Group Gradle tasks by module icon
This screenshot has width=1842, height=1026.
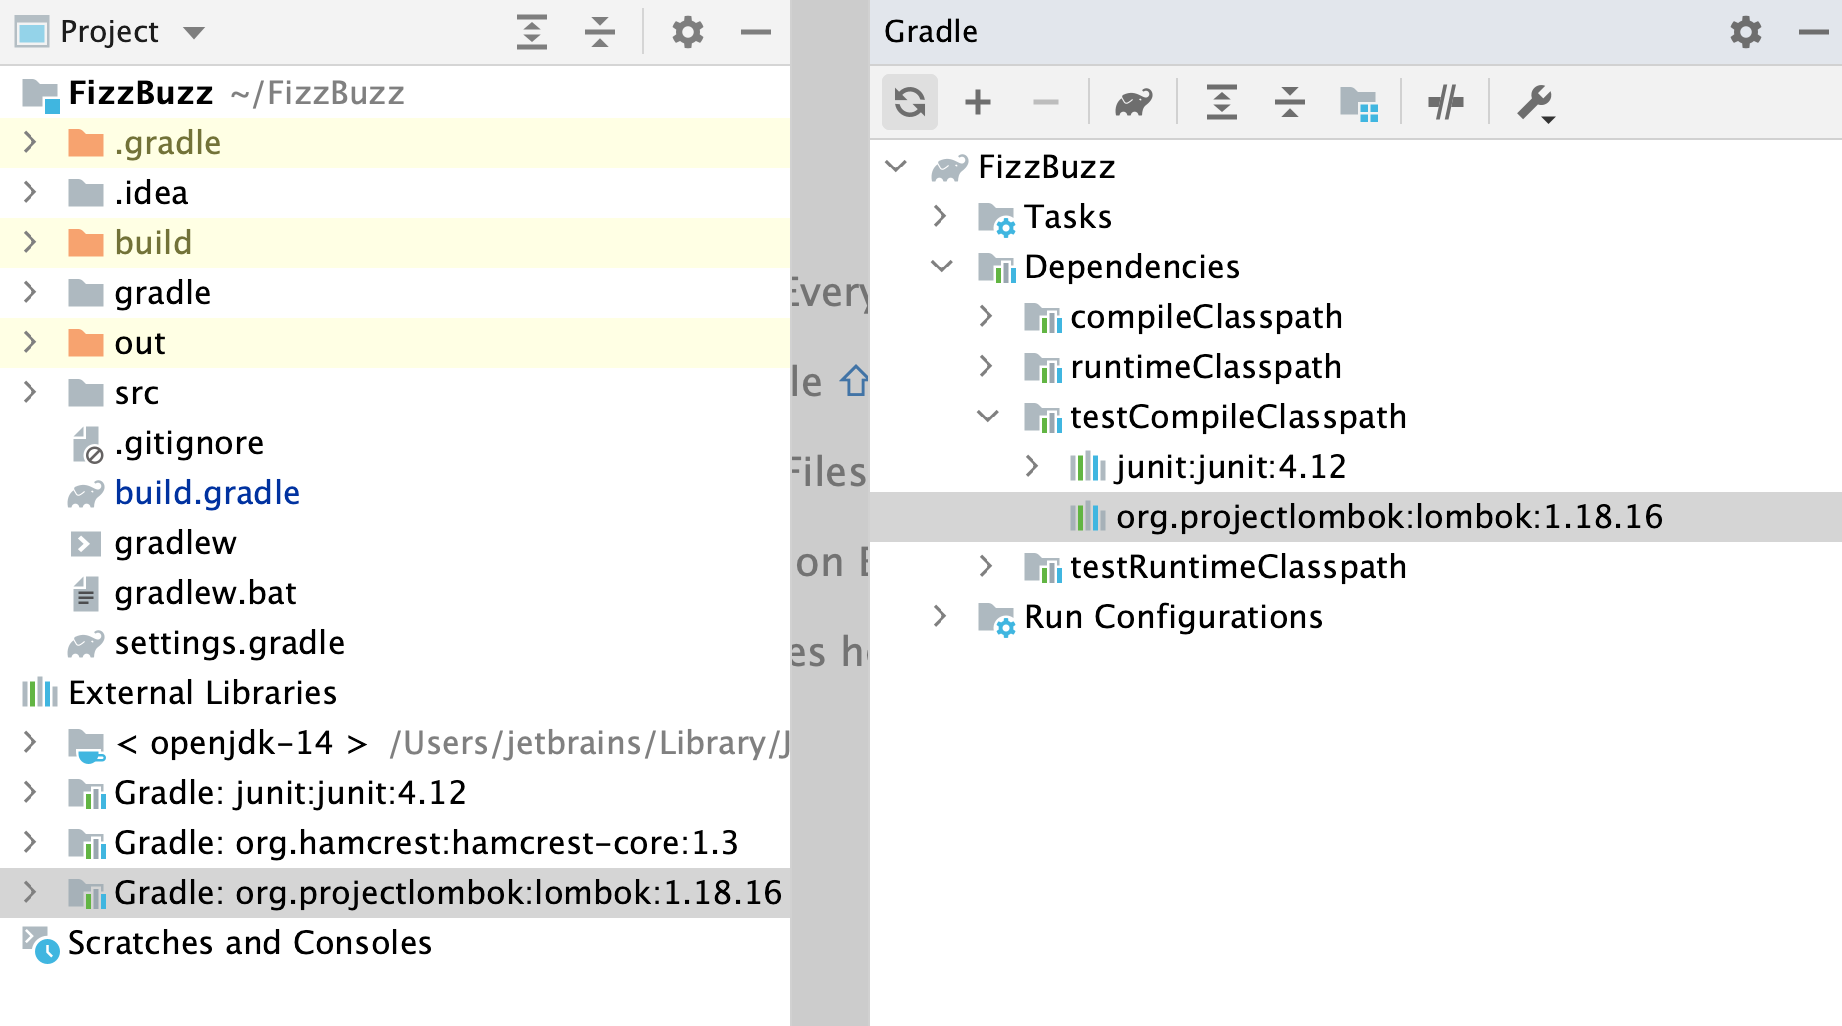(x=1360, y=101)
